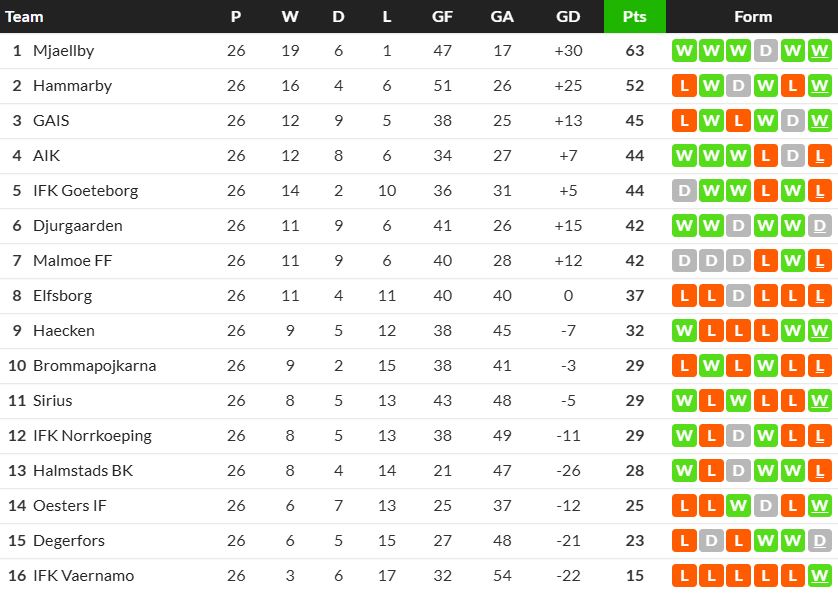Click IFK Vaernamo's latest win badge
This screenshot has height=597, width=838.
(819, 576)
